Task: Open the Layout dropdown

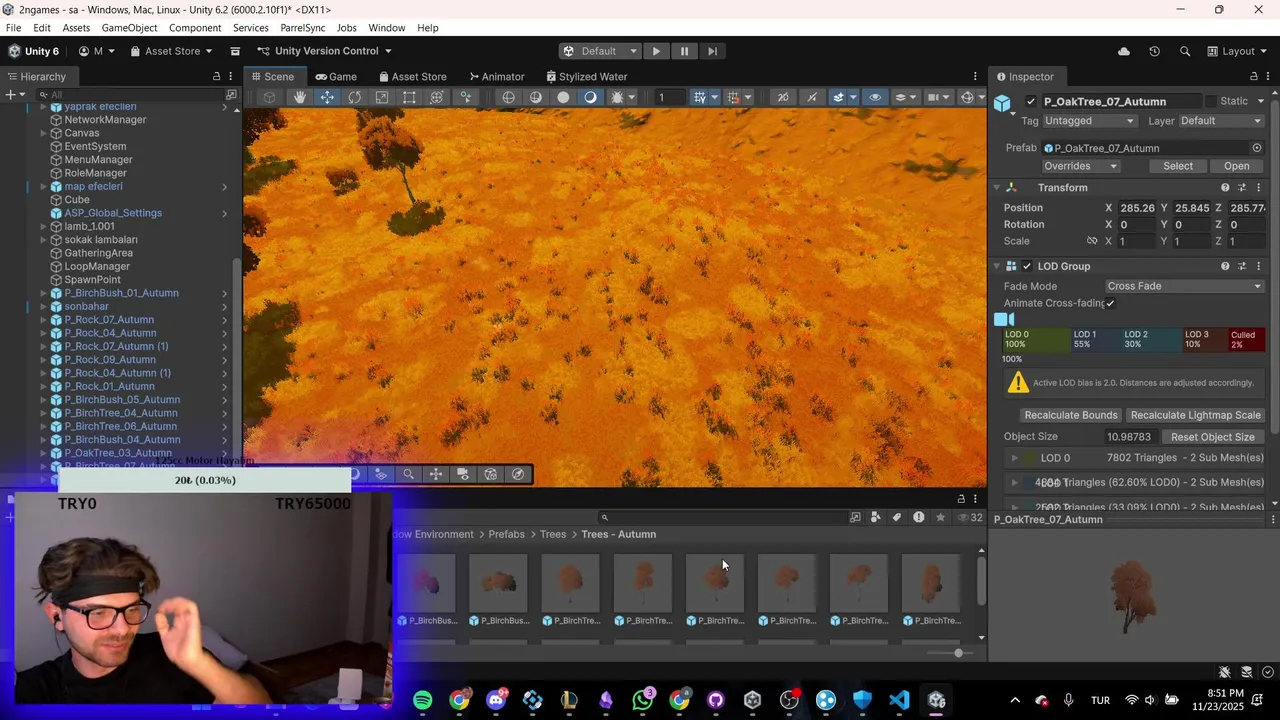Action: tap(1238, 51)
